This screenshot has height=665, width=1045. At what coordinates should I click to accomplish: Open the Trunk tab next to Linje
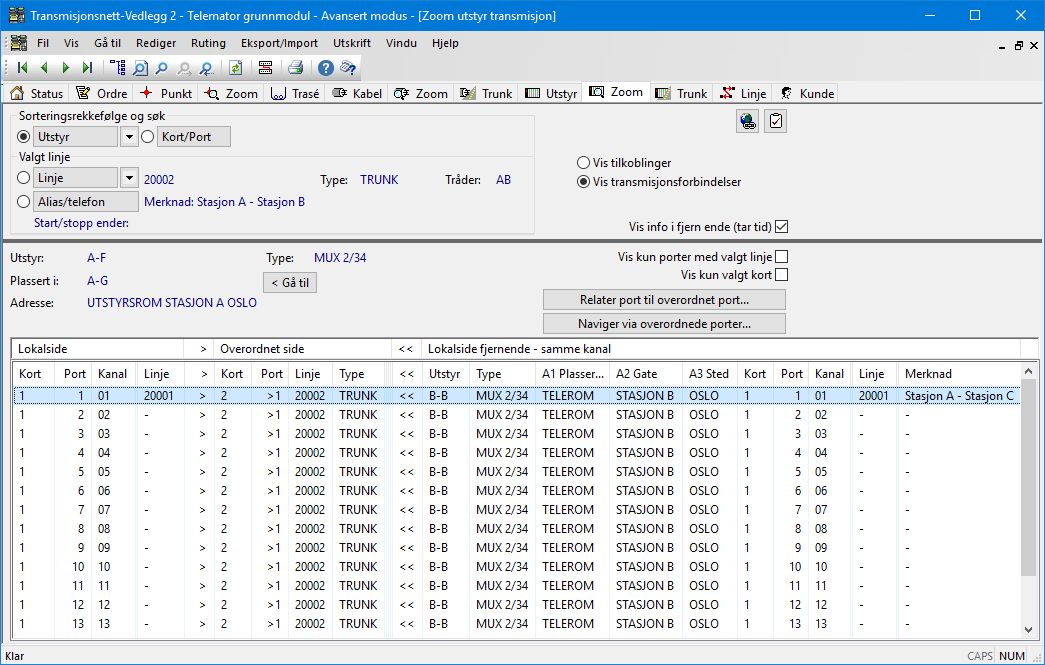(682, 93)
